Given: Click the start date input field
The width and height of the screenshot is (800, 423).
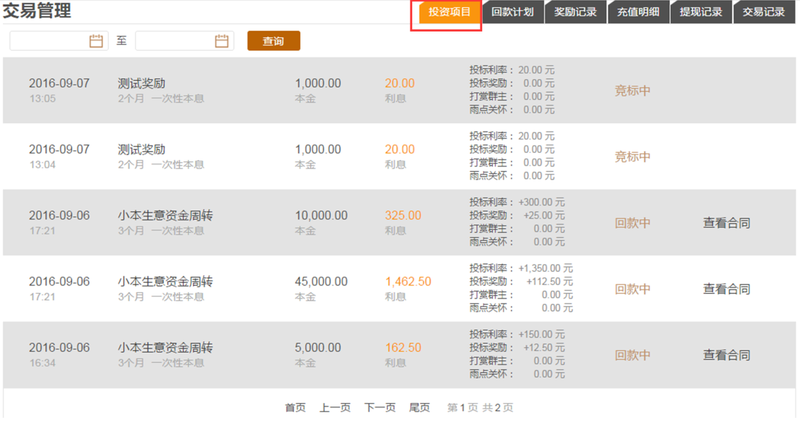Looking at the screenshot, I should pos(59,41).
